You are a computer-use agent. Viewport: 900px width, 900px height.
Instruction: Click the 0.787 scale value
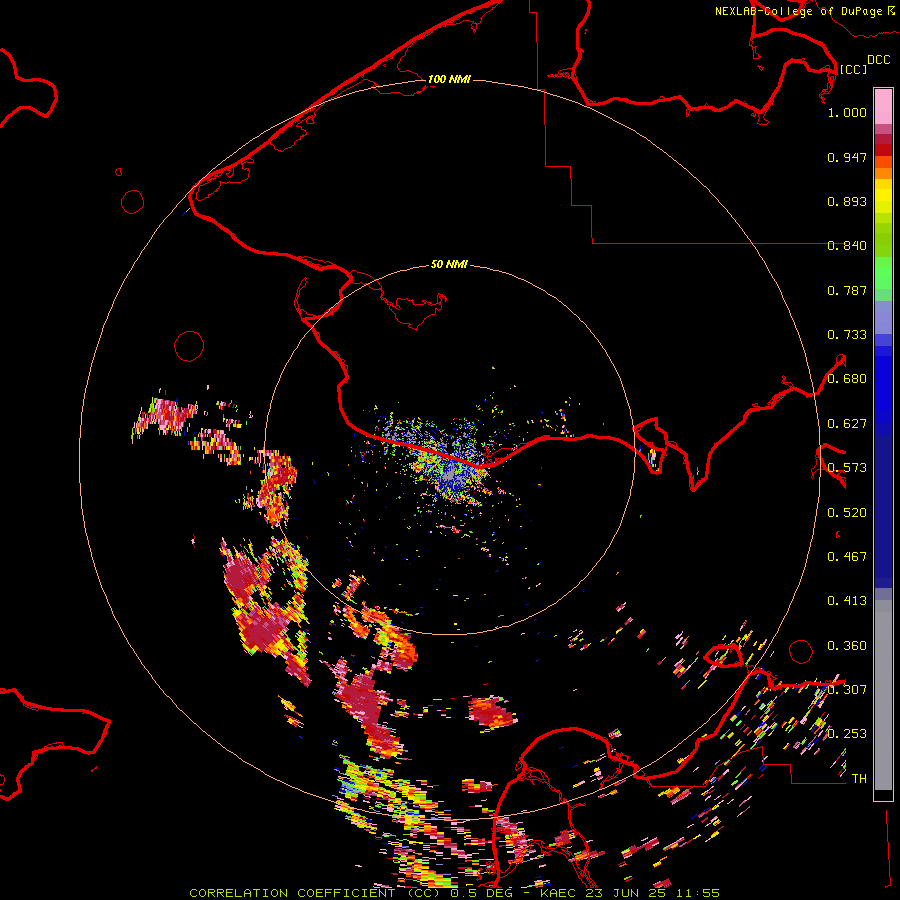click(847, 290)
